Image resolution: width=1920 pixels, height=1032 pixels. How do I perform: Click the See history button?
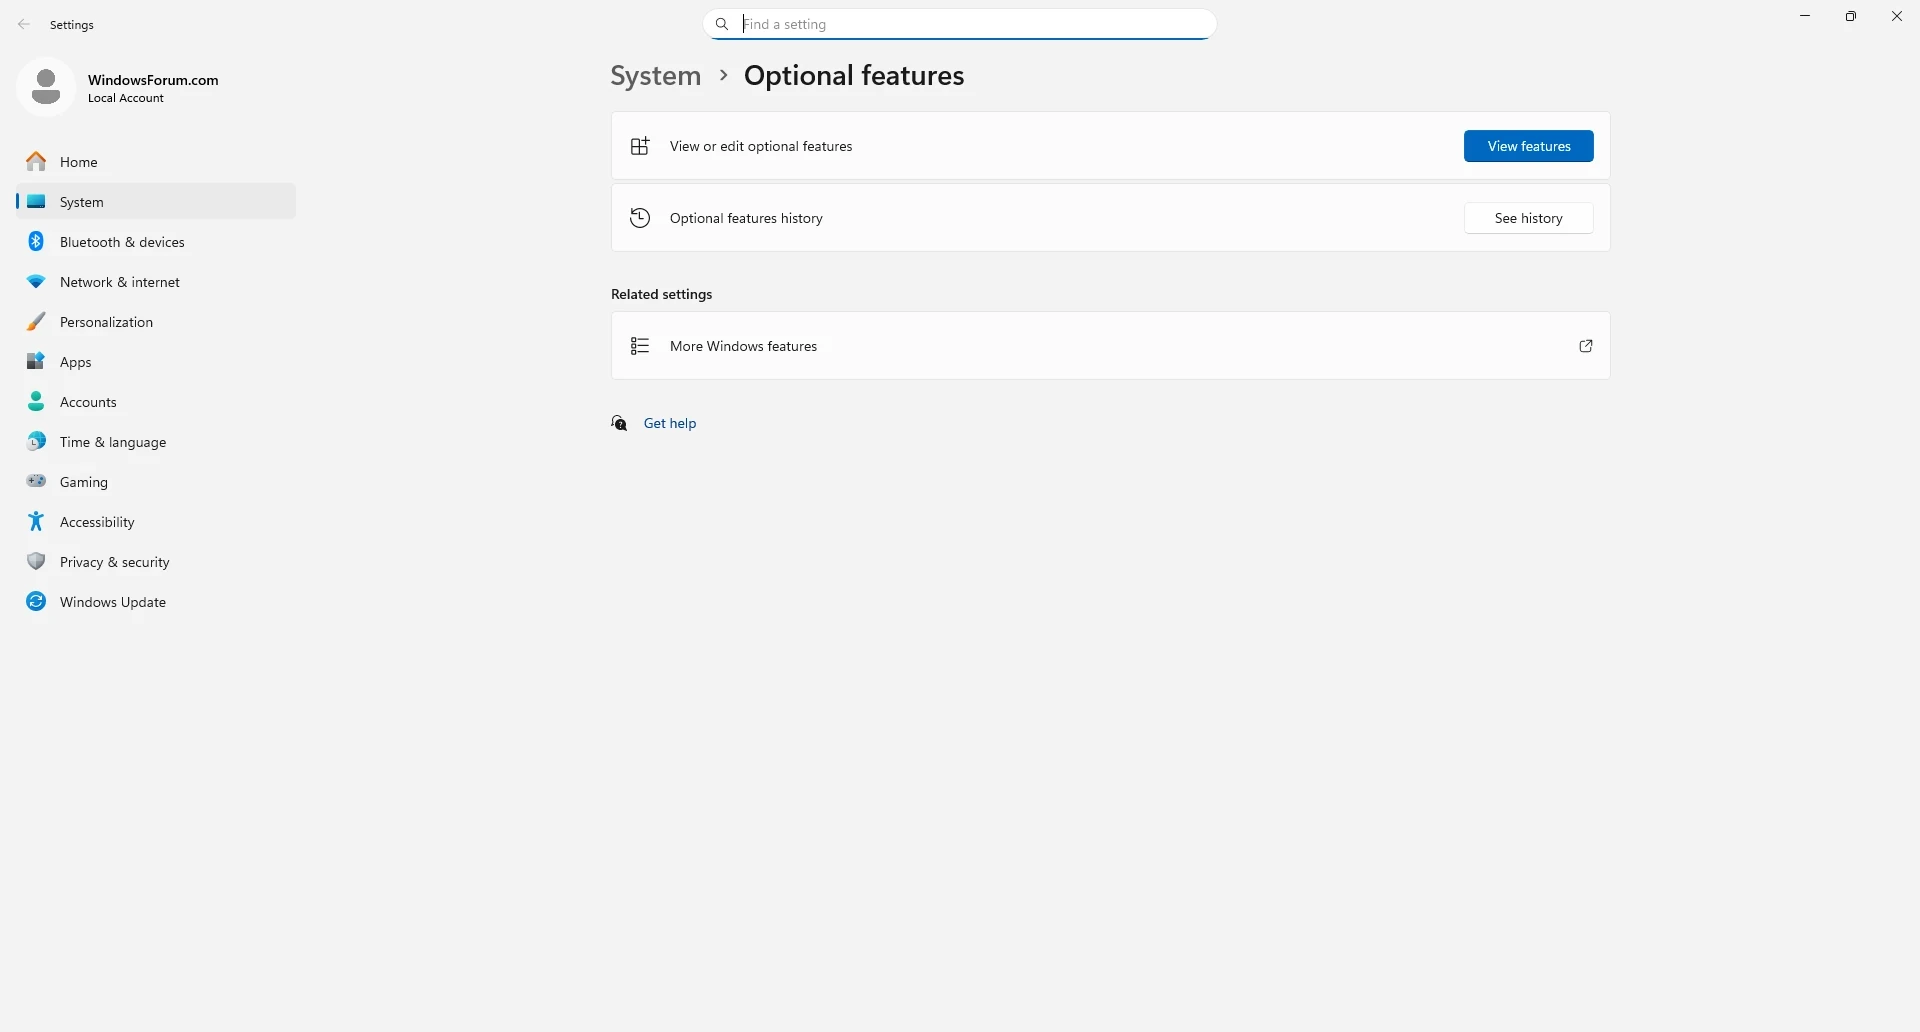(x=1529, y=218)
